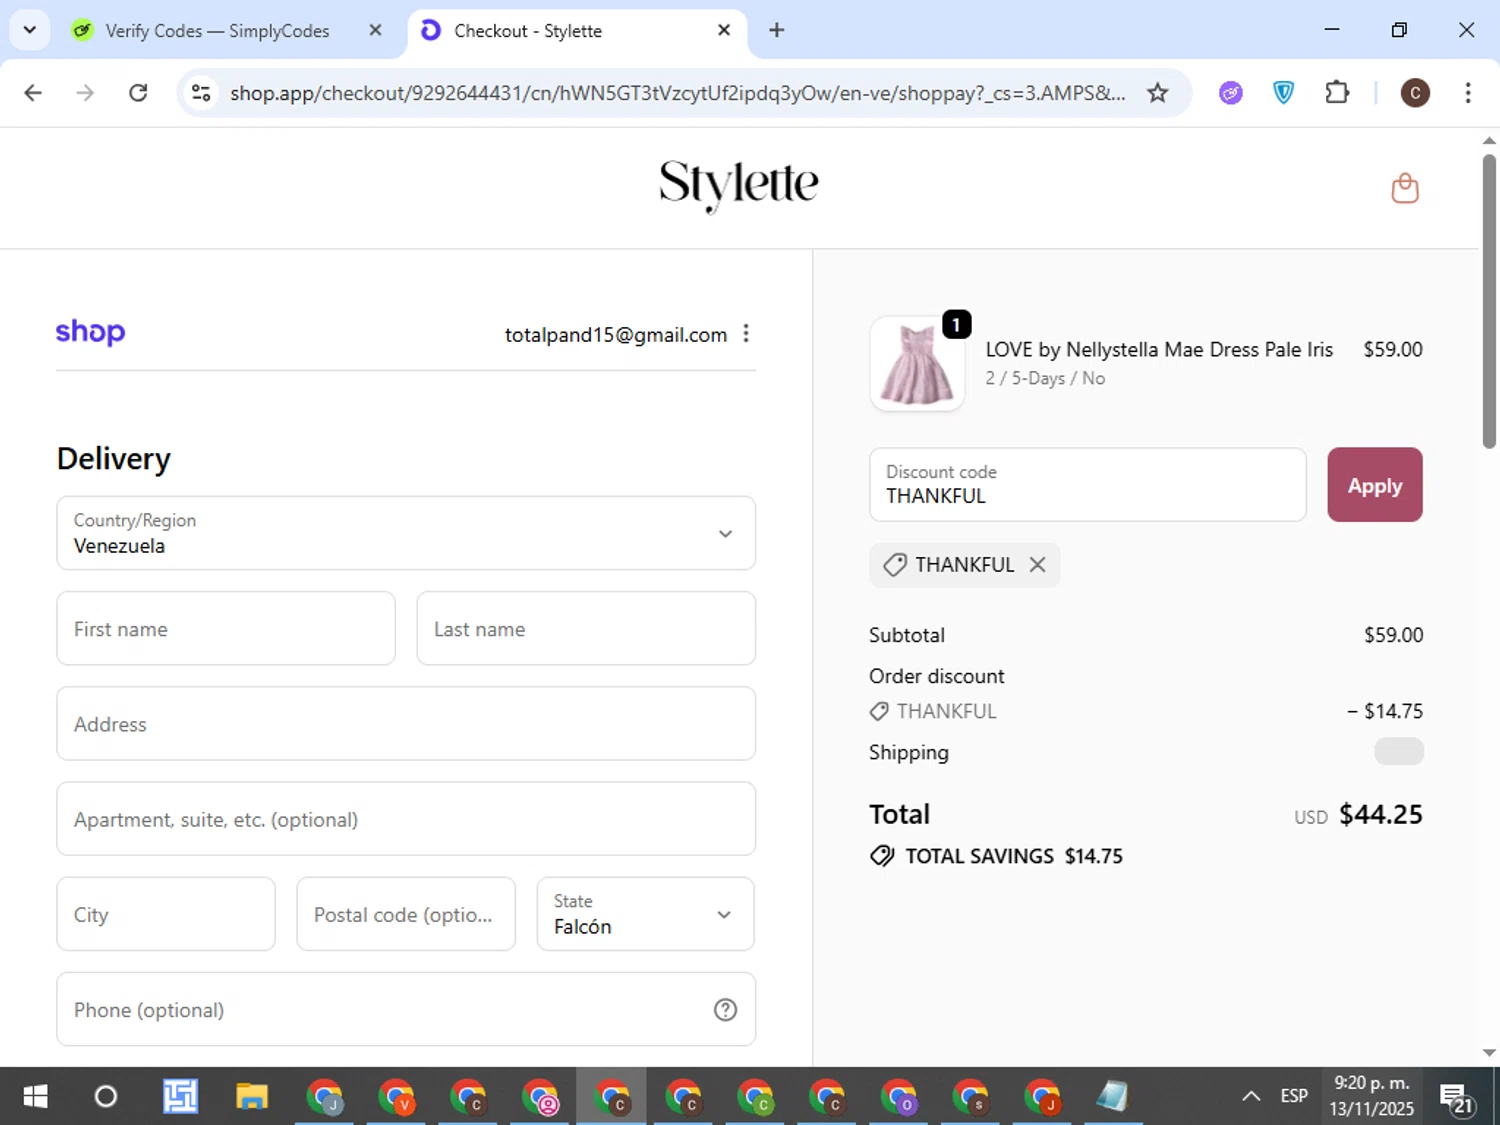Open the blue maze app in taskbar
This screenshot has height=1125, width=1500.
click(180, 1097)
